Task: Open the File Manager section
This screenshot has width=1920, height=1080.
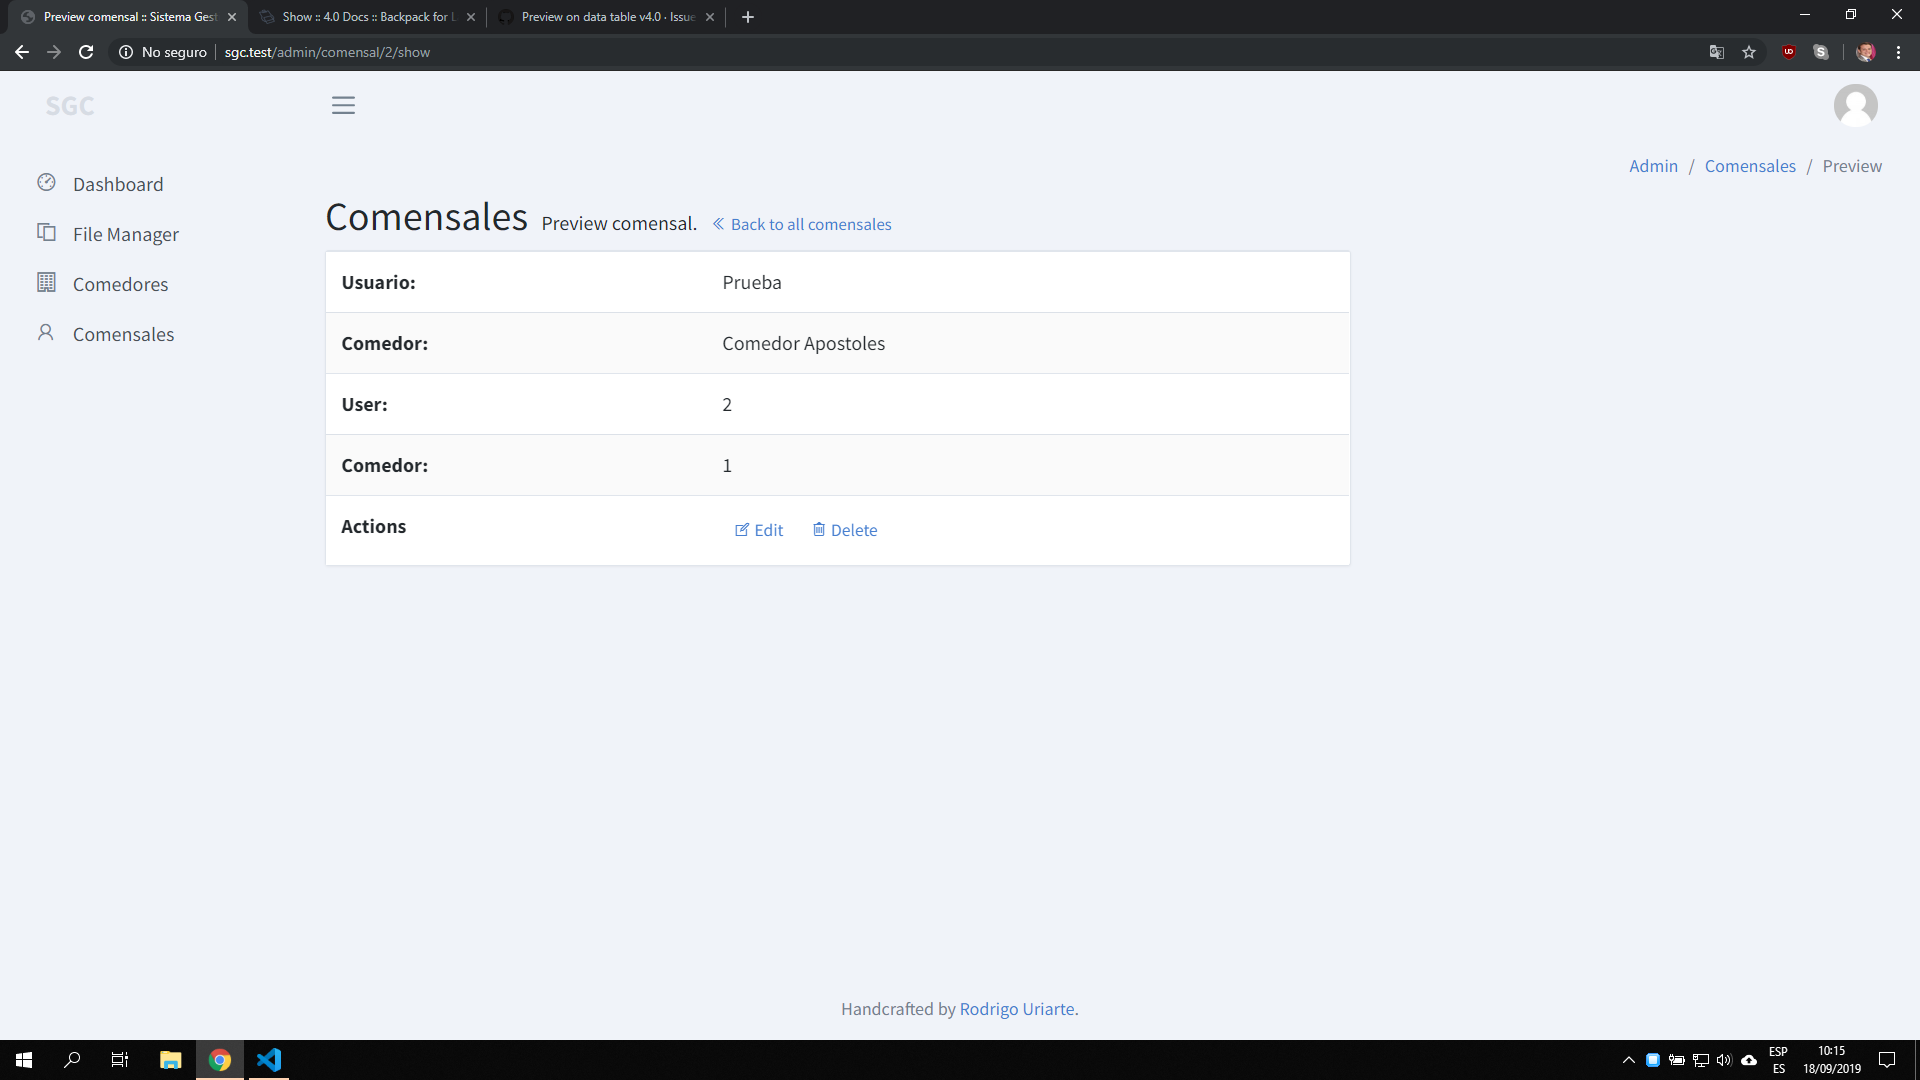Action: coord(125,233)
